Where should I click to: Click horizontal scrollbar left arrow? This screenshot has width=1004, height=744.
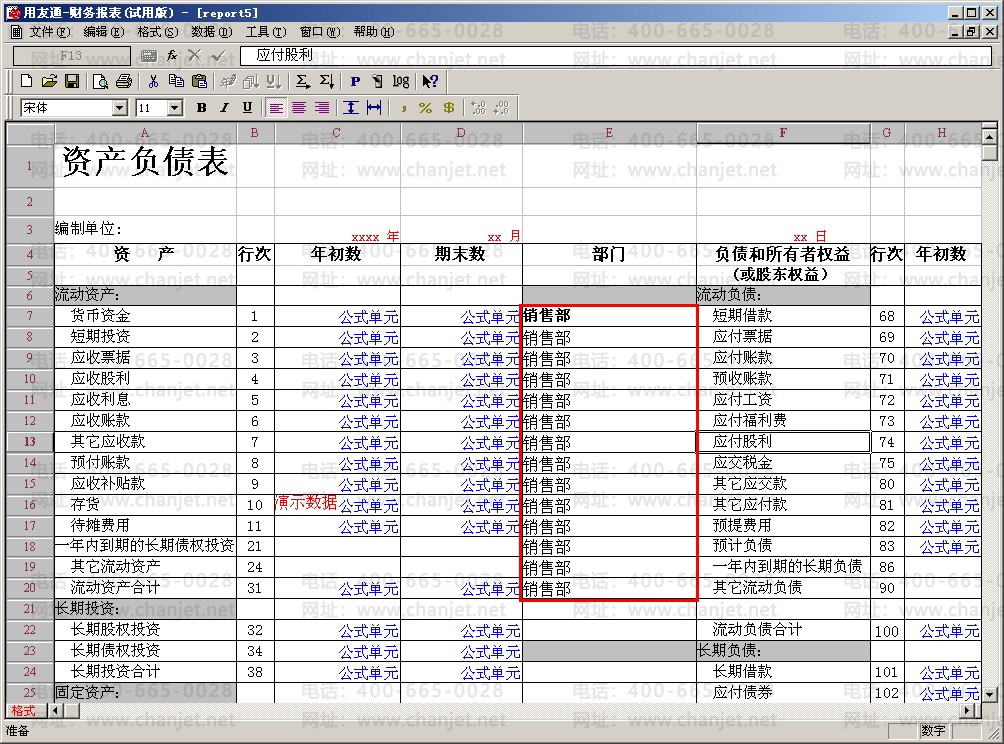pyautogui.click(x=56, y=710)
